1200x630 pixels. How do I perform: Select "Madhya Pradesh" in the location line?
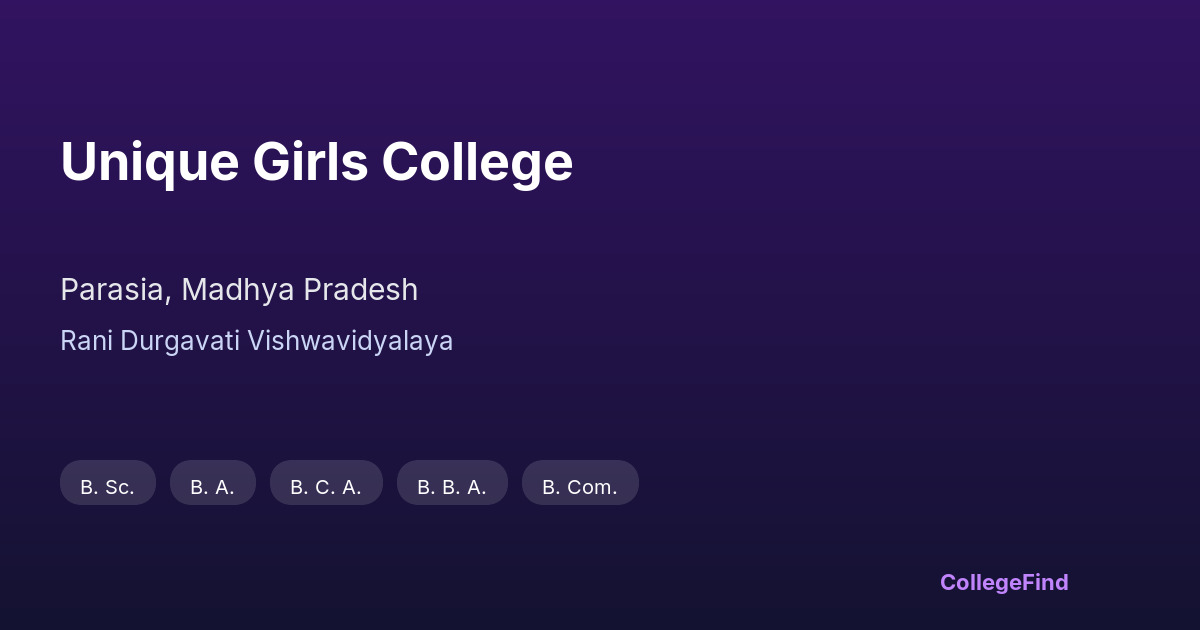coord(299,290)
